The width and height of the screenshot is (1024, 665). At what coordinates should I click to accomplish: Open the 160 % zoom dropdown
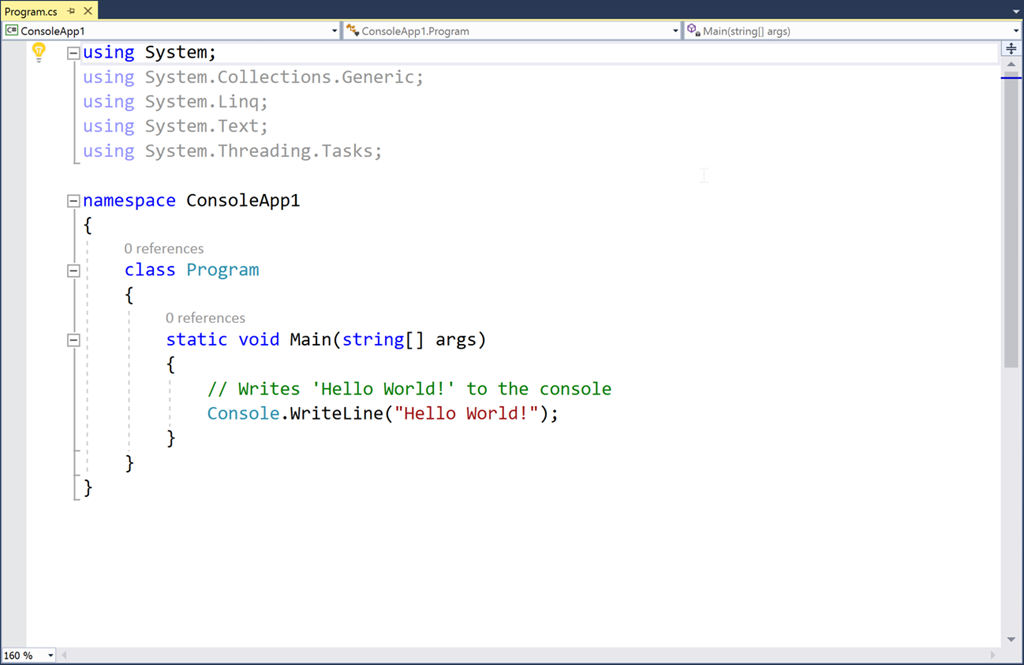(x=53, y=656)
